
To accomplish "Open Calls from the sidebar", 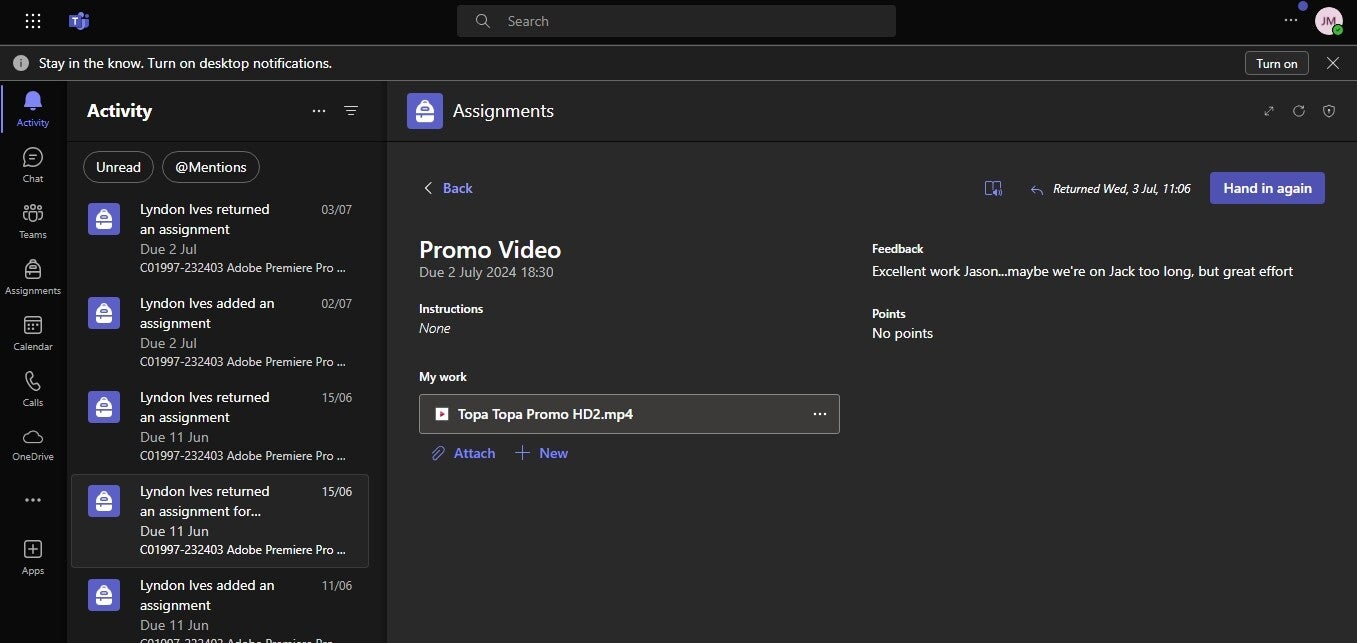I will pos(33,389).
